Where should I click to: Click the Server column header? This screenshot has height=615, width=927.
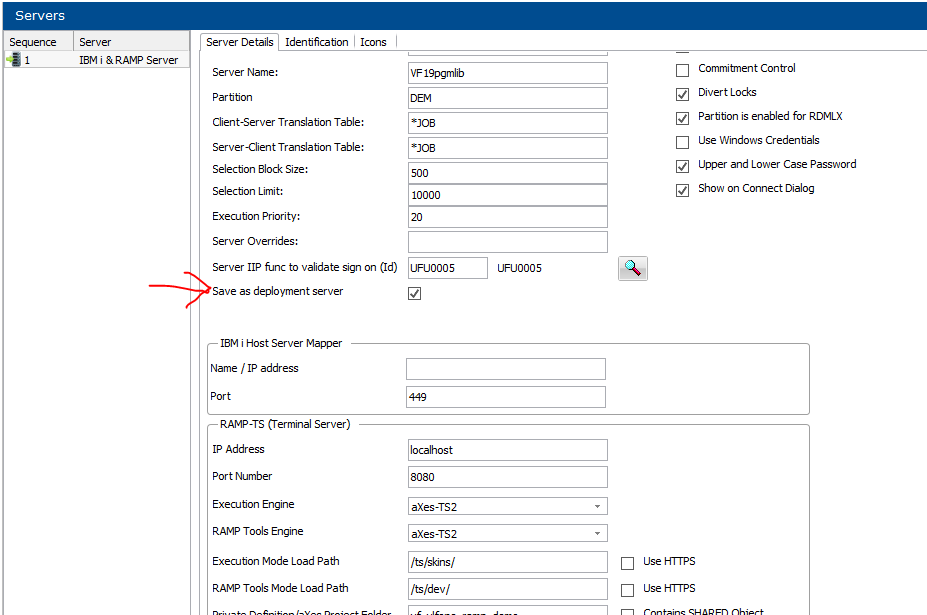click(131, 42)
